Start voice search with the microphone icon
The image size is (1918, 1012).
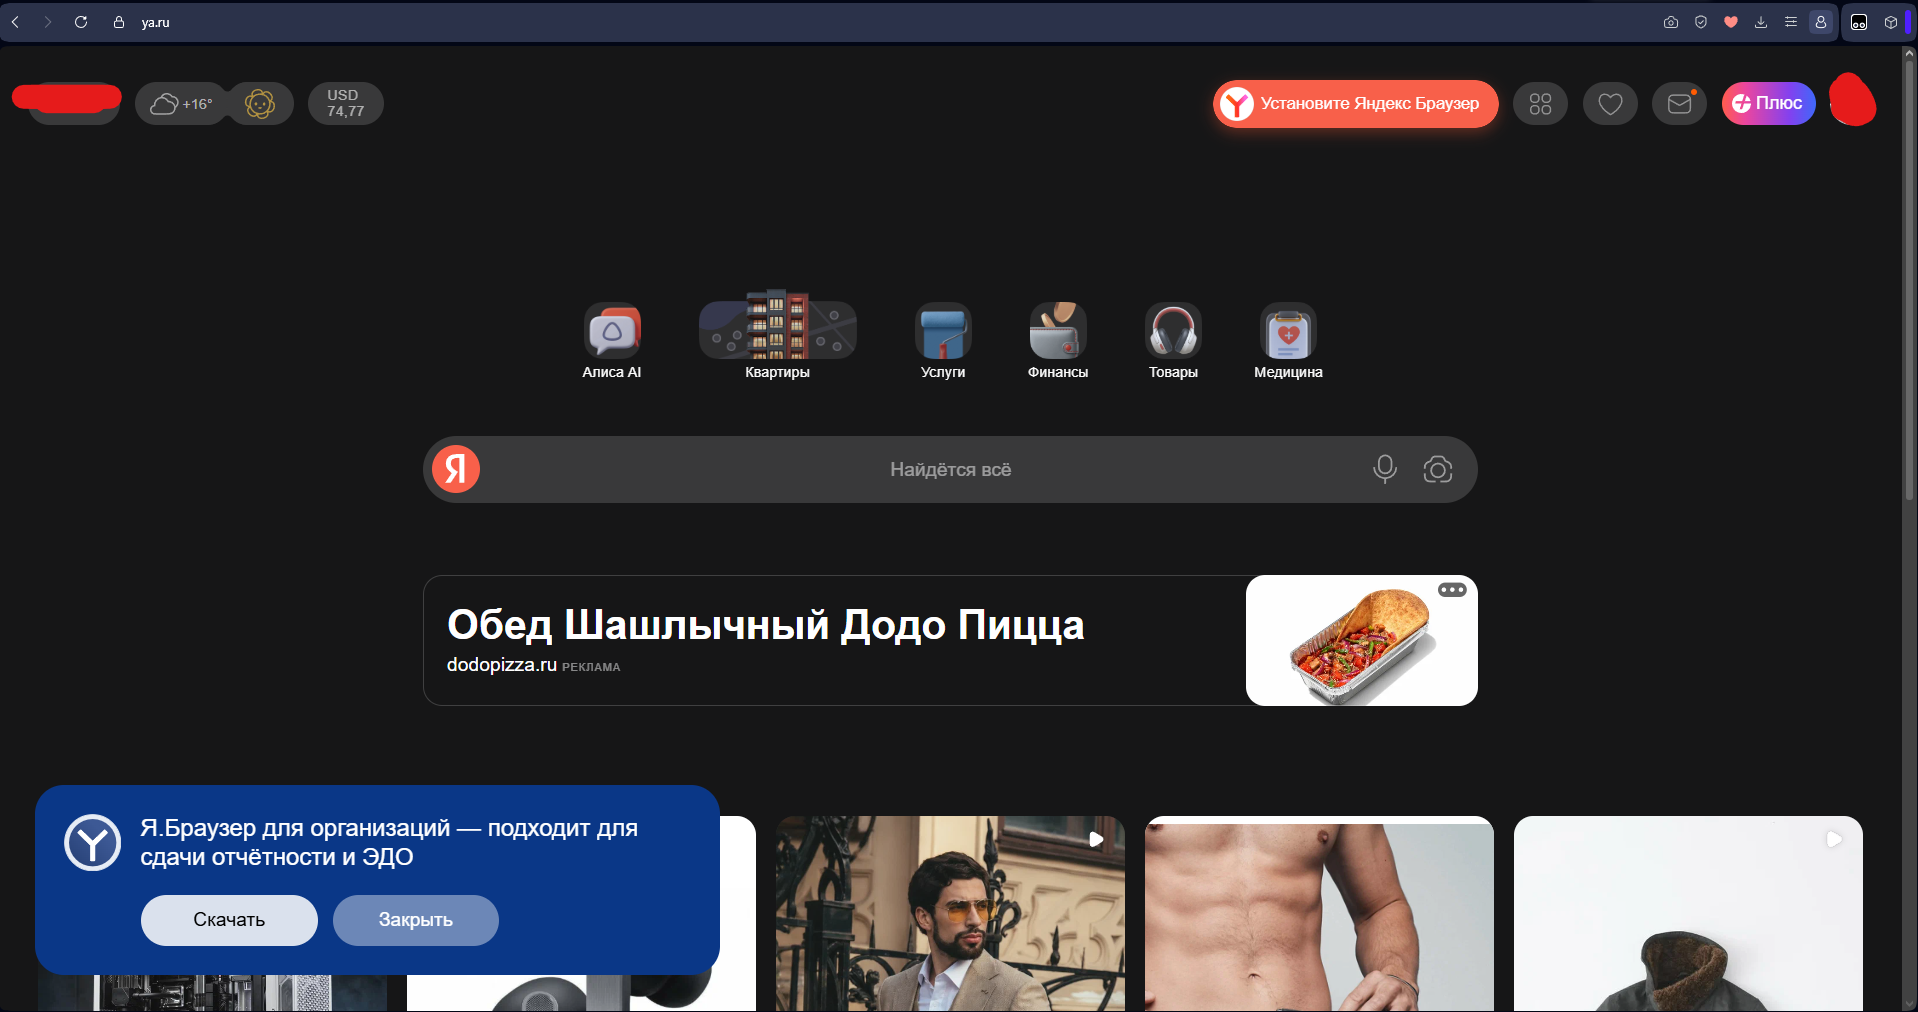click(x=1385, y=469)
